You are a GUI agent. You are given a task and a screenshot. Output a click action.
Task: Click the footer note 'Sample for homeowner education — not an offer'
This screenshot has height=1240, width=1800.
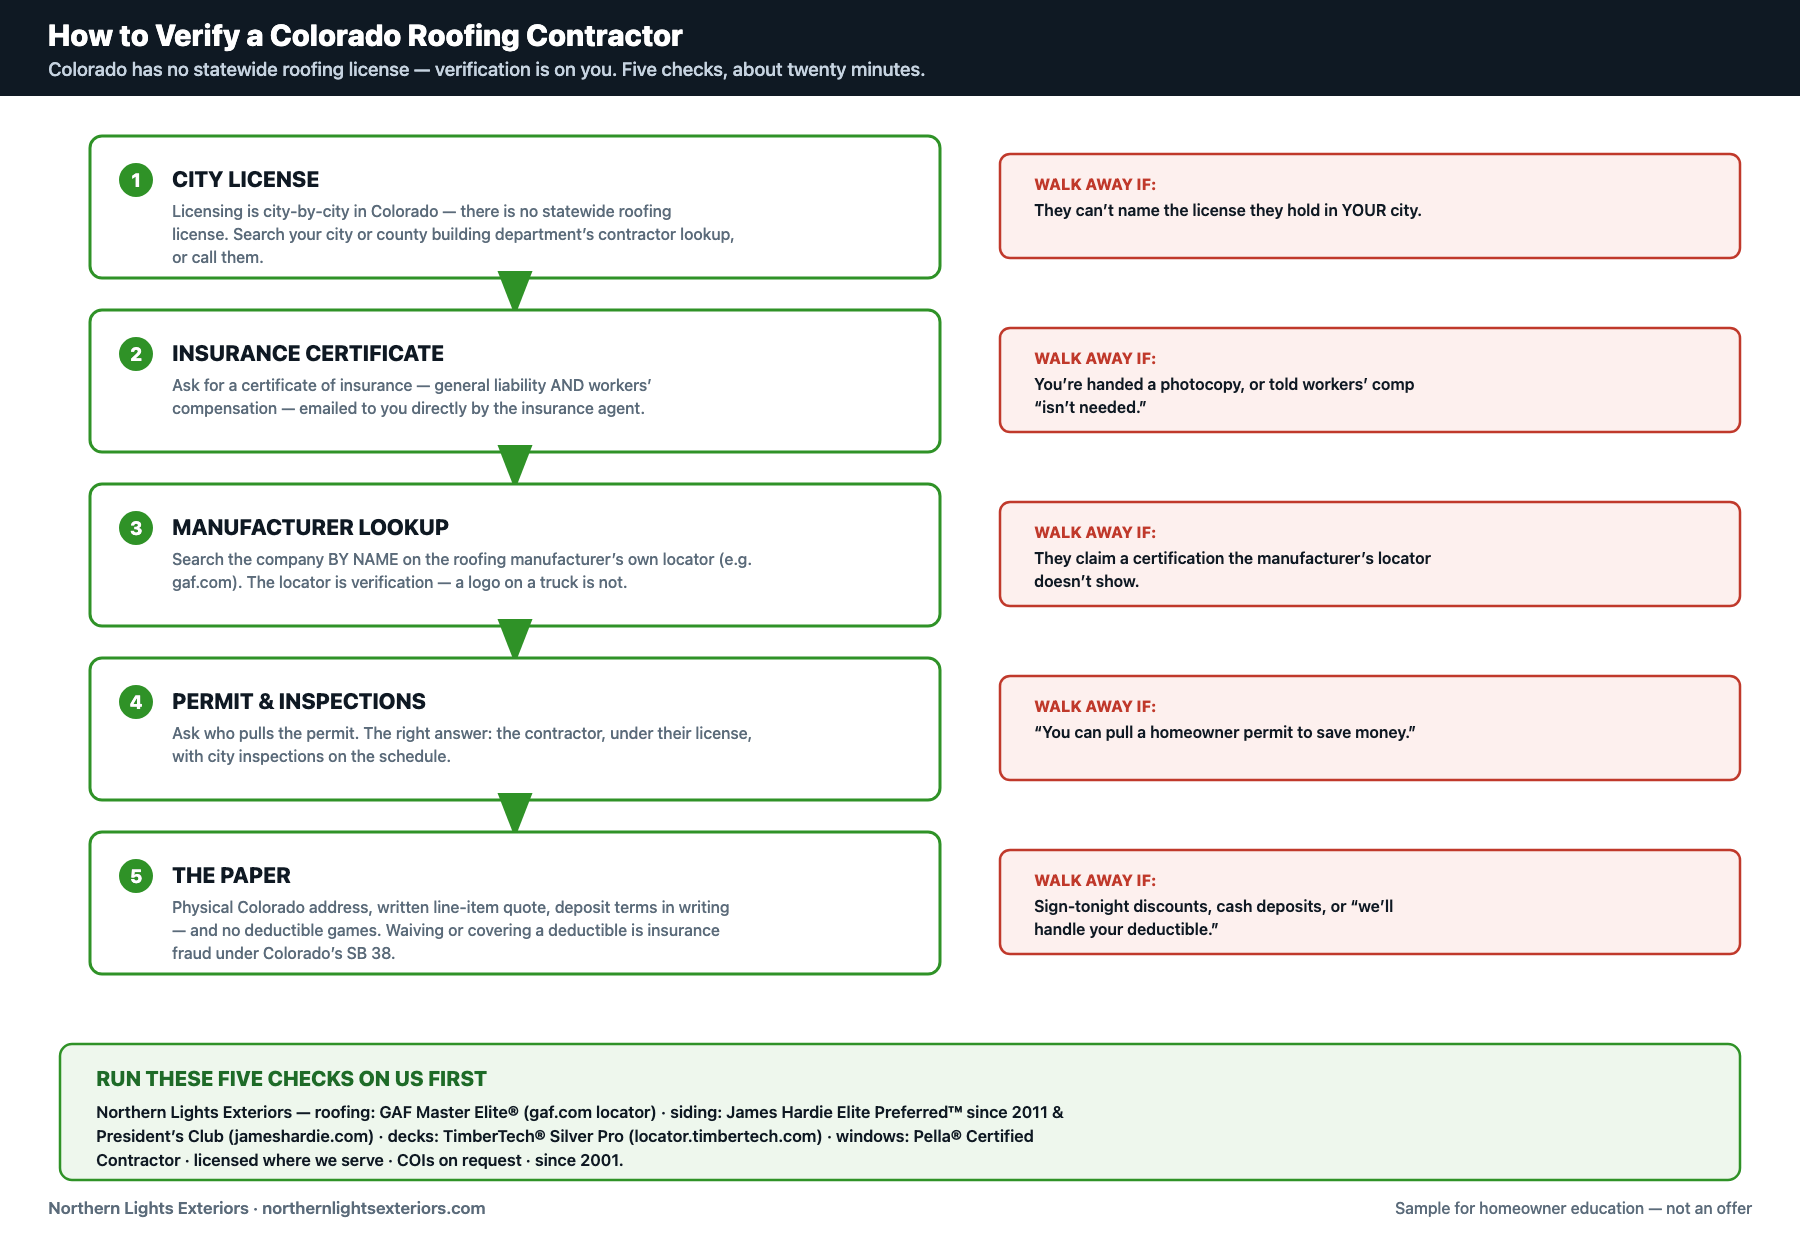tap(1573, 1209)
